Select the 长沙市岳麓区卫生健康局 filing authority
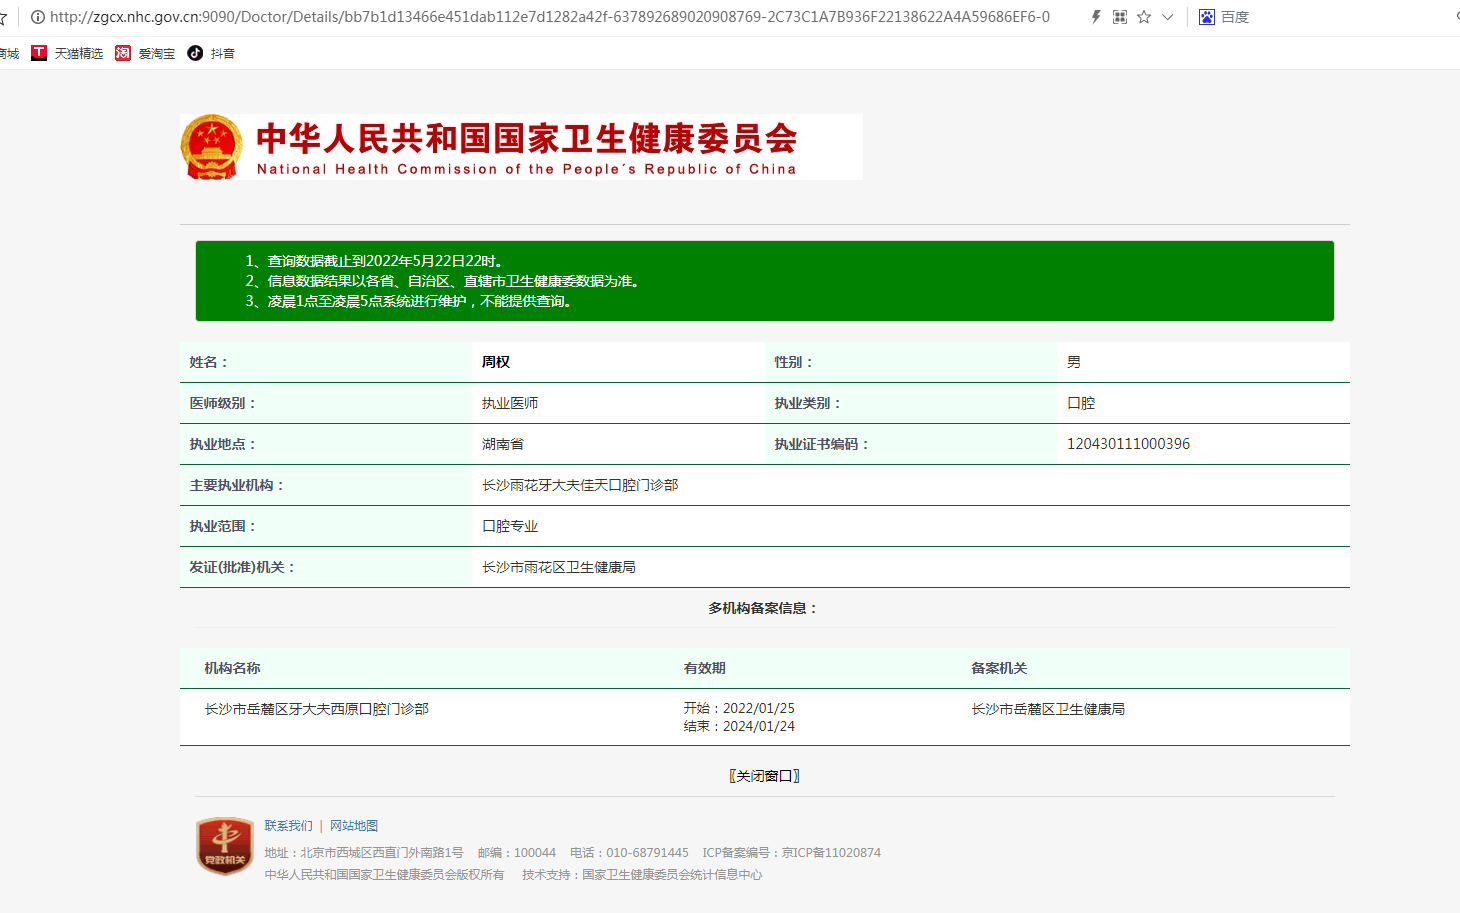Image resolution: width=1460 pixels, height=913 pixels. pos(1048,709)
